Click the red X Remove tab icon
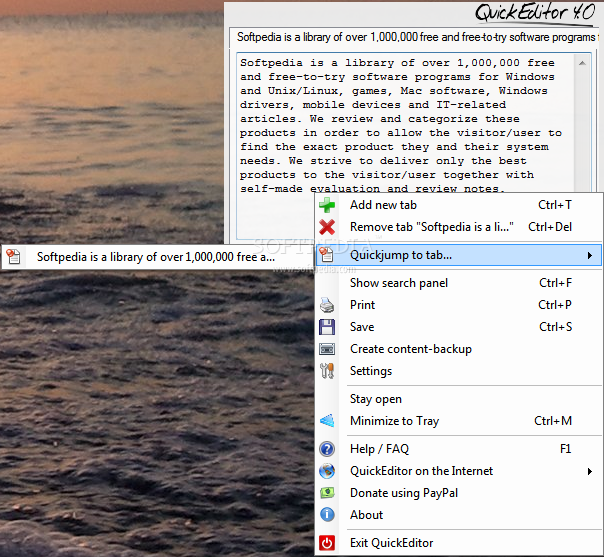 tap(327, 227)
